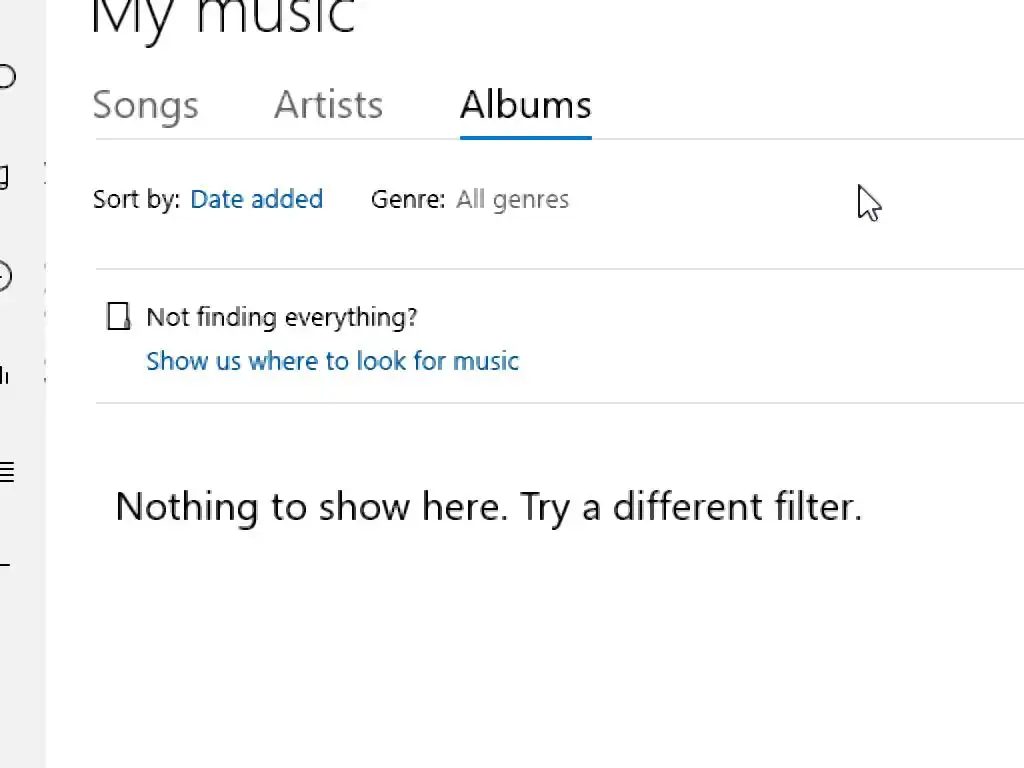Viewport: 1024px width, 768px height.
Task: Open Playlists list icon in sidebar
Action: click(x=7, y=472)
